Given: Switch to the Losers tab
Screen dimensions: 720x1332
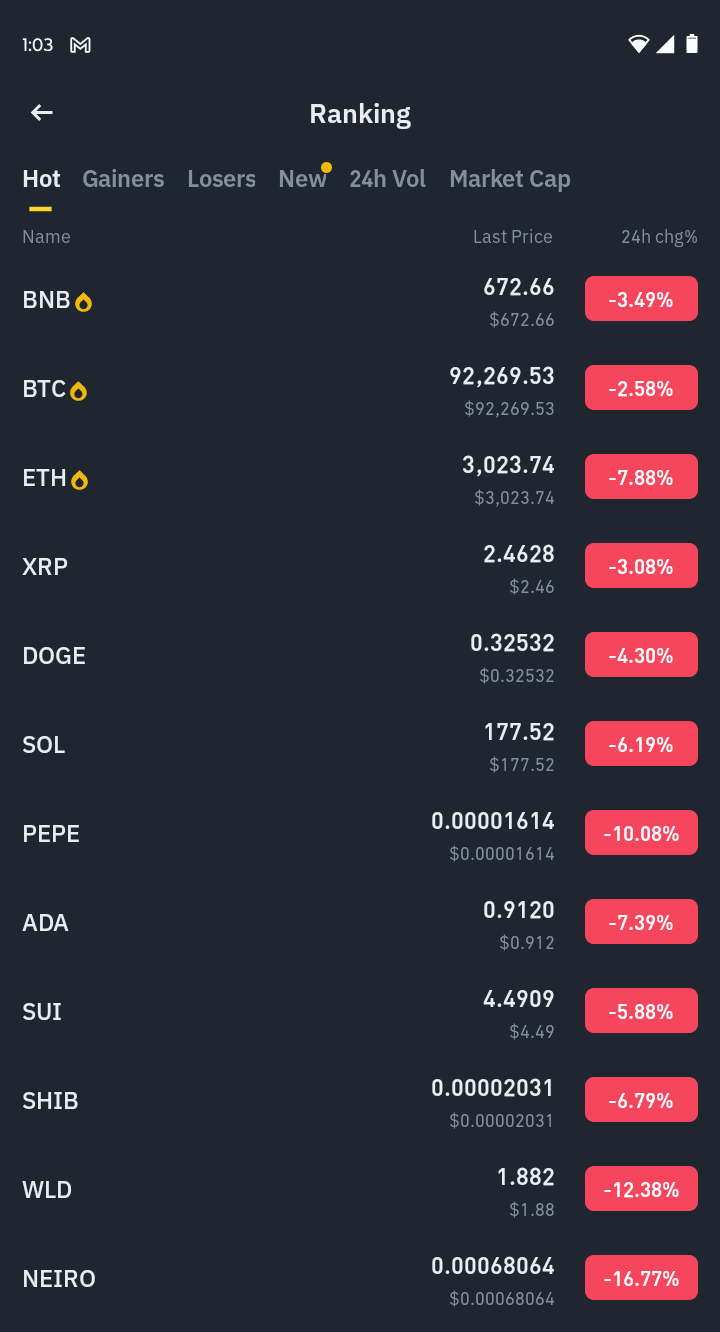Looking at the screenshot, I should click(x=221, y=179).
